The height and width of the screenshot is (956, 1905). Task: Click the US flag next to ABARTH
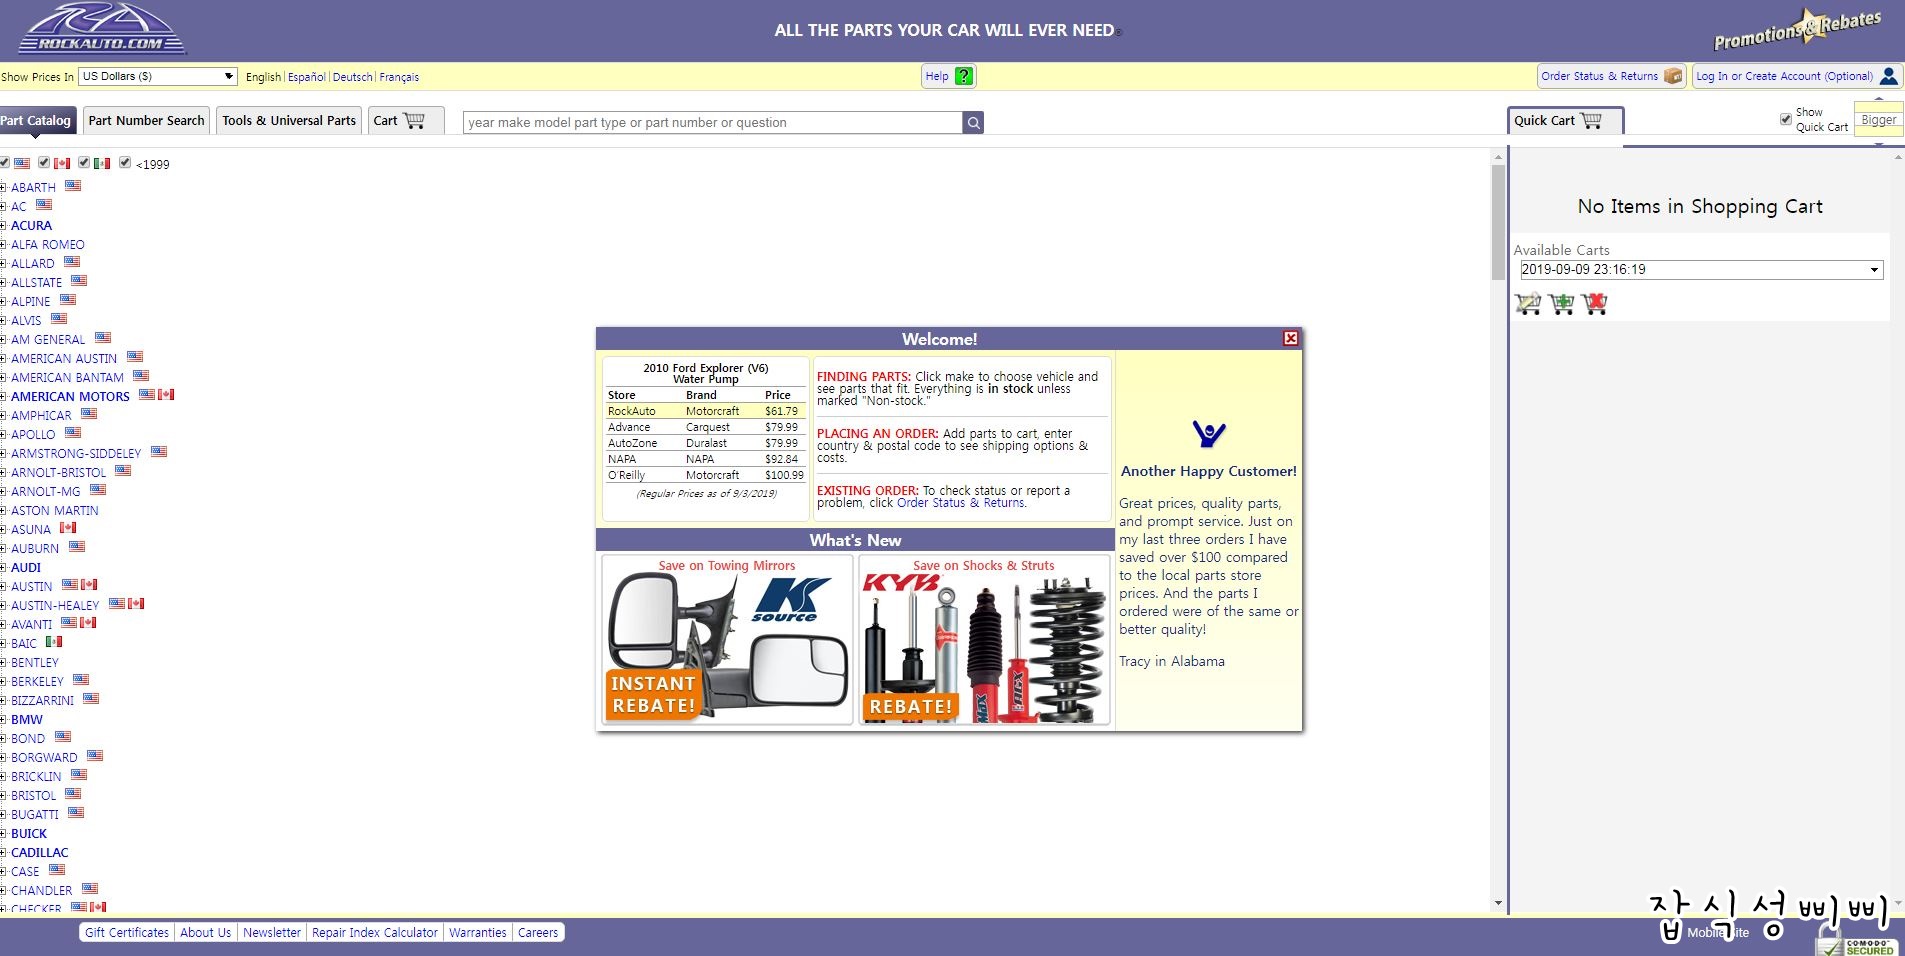[73, 186]
